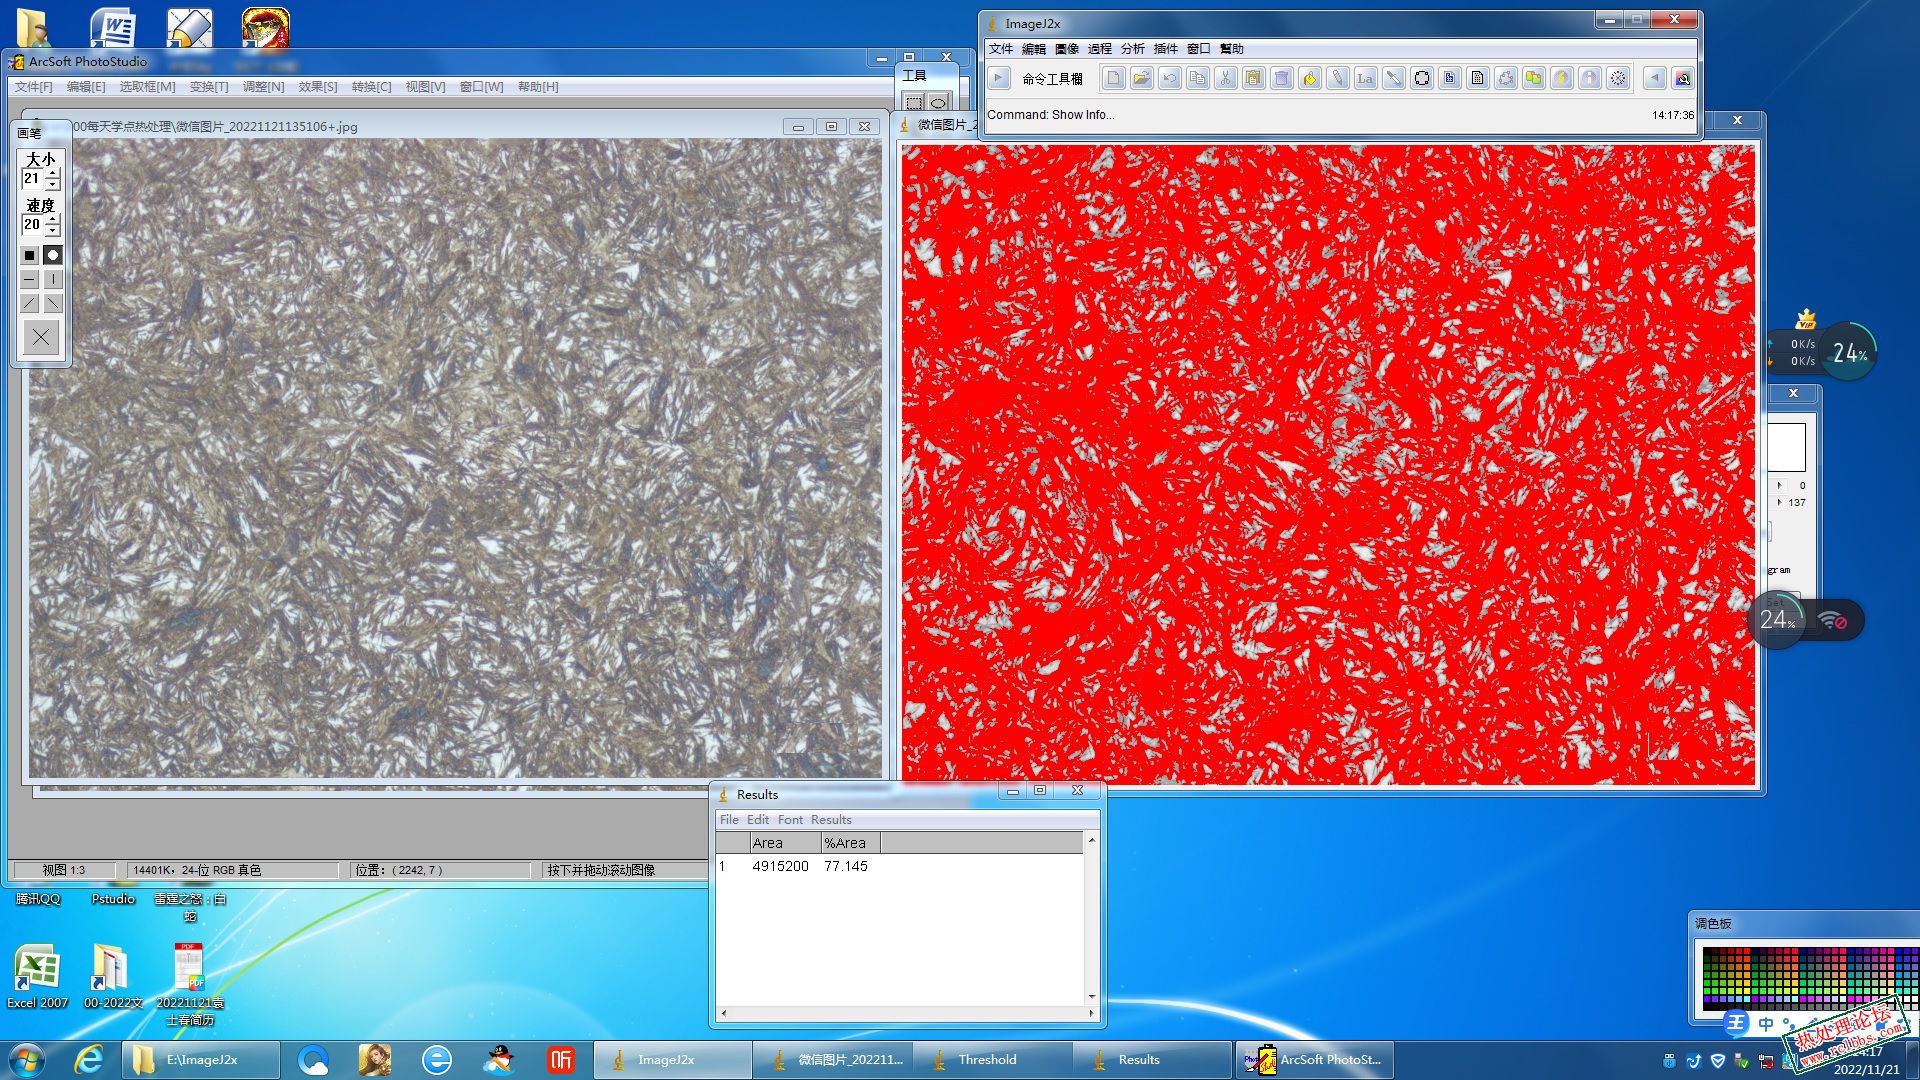Click the lightning bolt icon in ImageJ2x toolbar
Image resolution: width=1920 pixels, height=1080 pixels.
(1562, 78)
